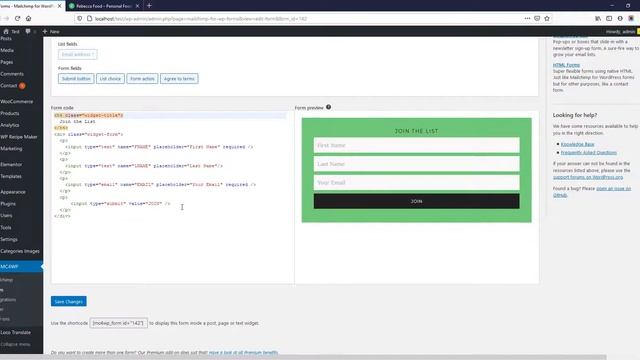Click the Save Changes button
This screenshot has height=360, width=640.
[x=69, y=301]
